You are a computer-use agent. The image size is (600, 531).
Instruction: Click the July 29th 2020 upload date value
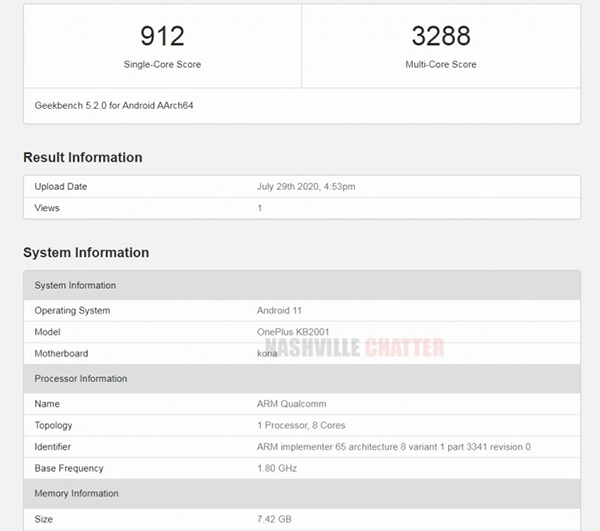306,187
